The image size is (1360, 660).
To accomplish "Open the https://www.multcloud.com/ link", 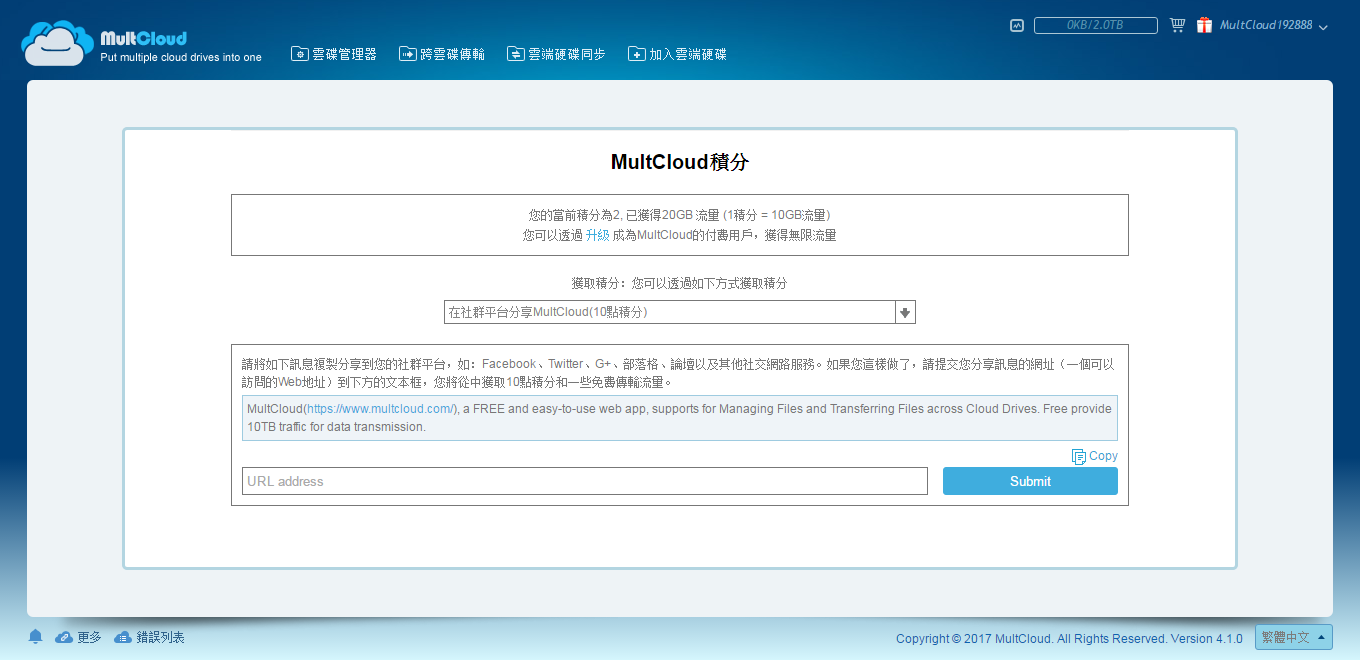I will [381, 408].
